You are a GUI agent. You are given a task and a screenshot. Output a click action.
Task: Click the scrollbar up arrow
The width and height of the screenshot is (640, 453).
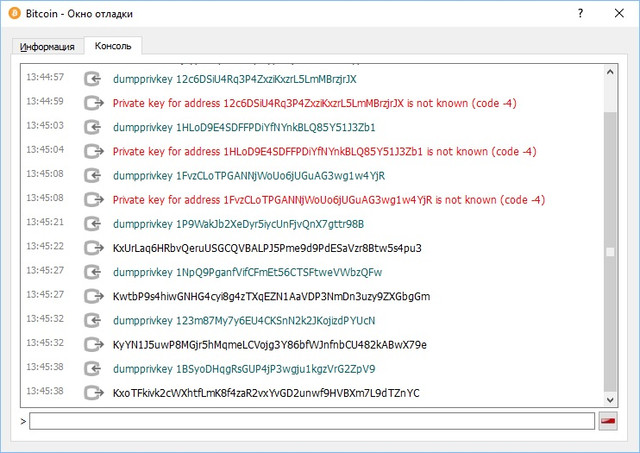[610, 72]
